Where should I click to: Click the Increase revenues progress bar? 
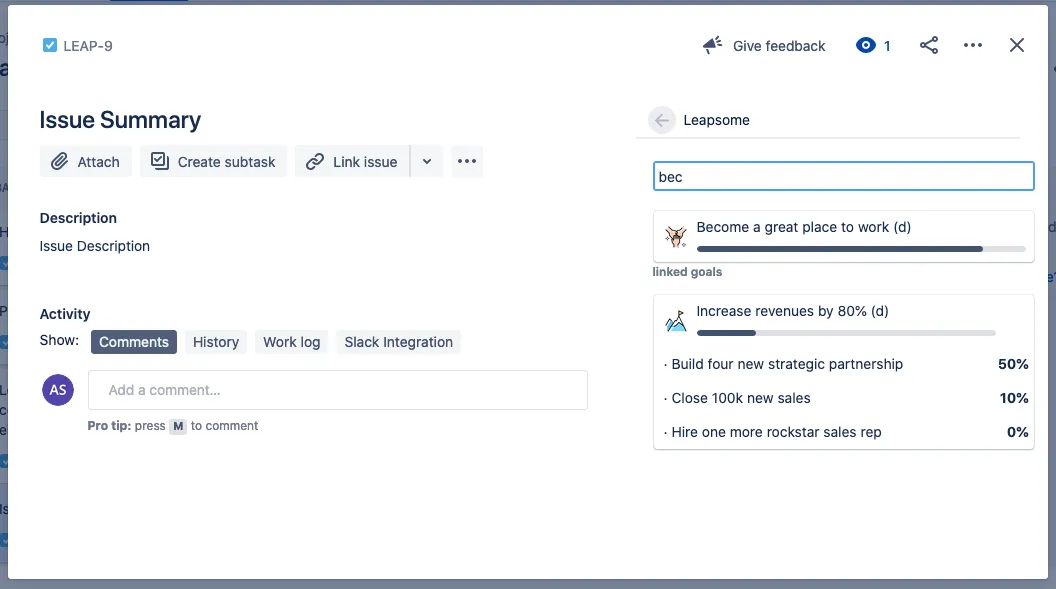tap(846, 333)
